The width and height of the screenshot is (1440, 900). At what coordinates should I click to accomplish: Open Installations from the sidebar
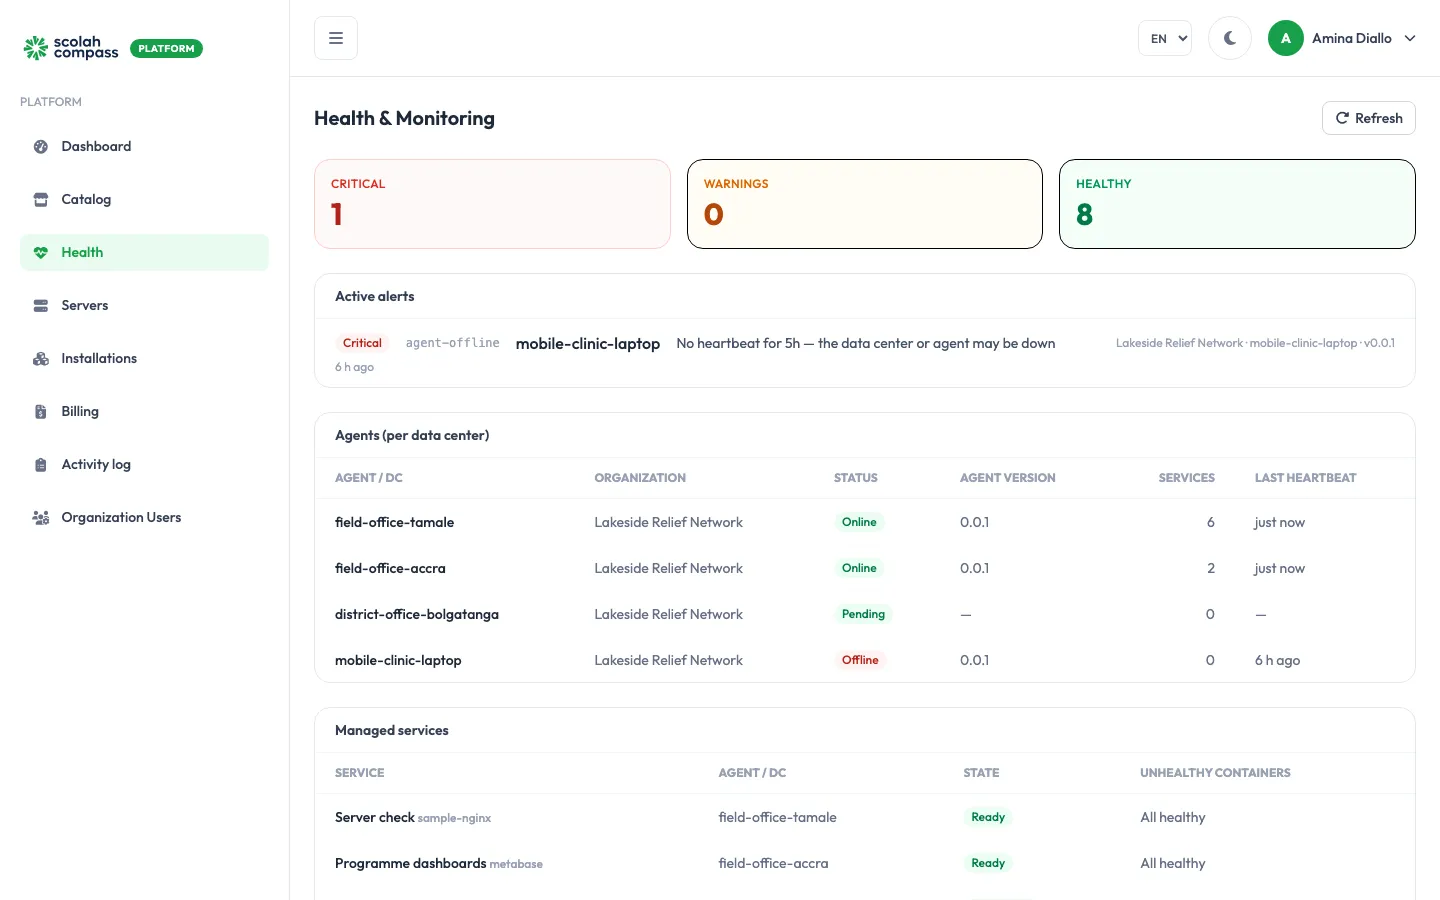point(144,358)
